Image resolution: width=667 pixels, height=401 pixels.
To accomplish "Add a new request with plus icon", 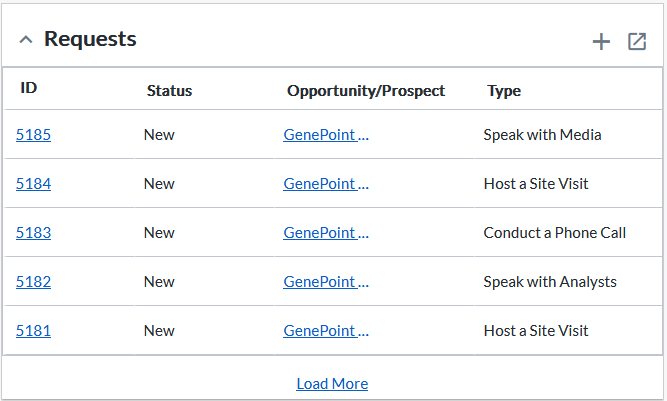I will point(601,42).
